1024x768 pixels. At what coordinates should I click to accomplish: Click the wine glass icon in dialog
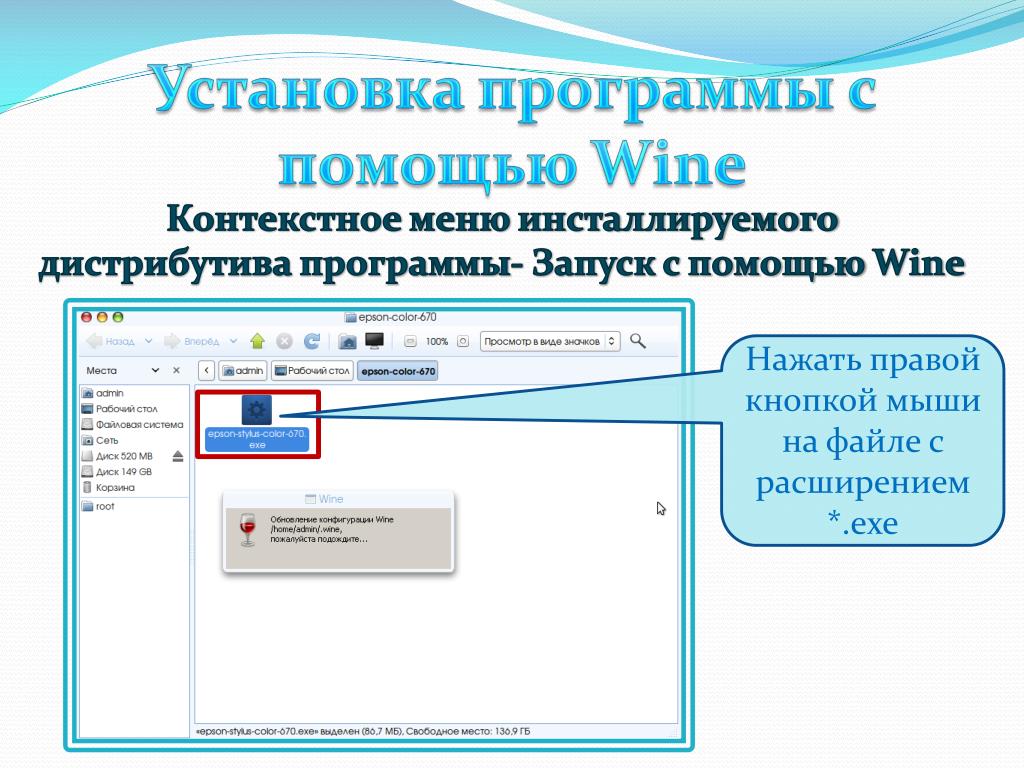click(x=248, y=530)
